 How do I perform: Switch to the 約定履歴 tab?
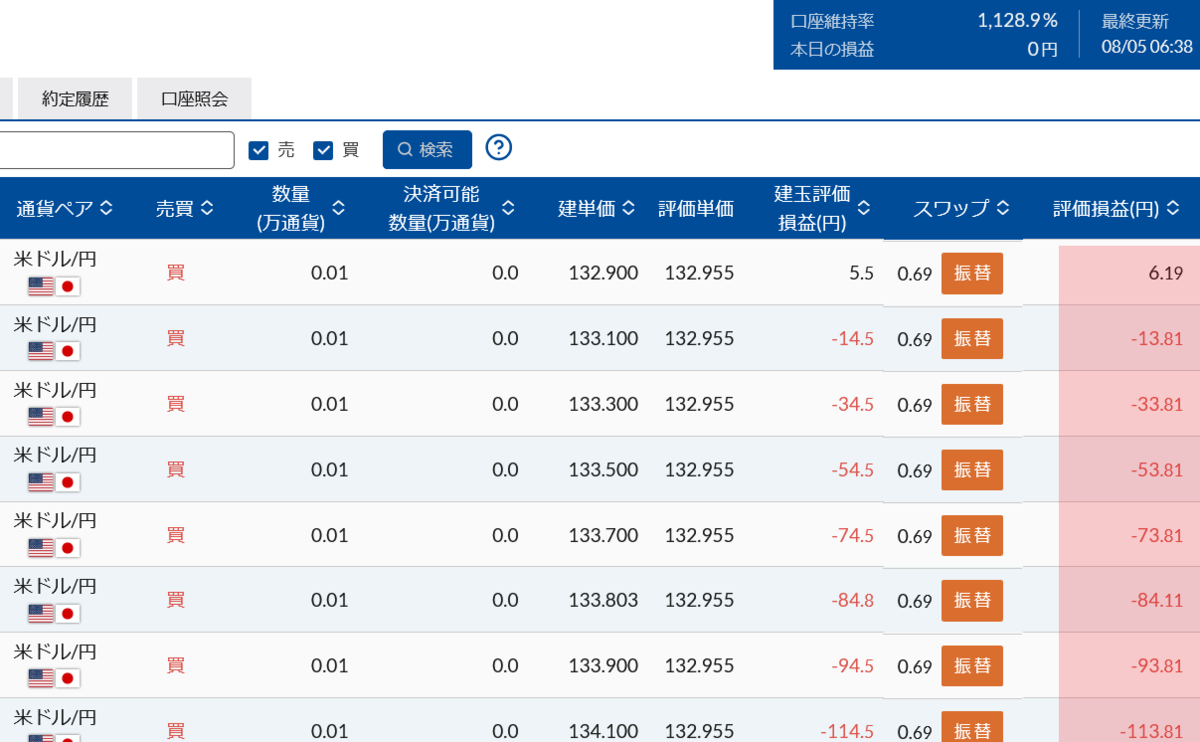click(x=75, y=99)
